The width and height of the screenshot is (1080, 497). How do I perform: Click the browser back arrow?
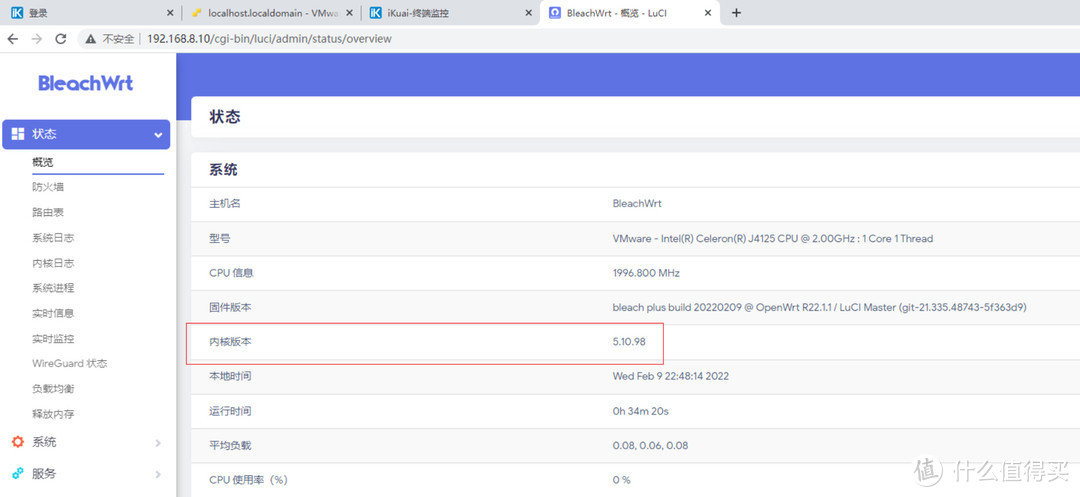[x=12, y=39]
